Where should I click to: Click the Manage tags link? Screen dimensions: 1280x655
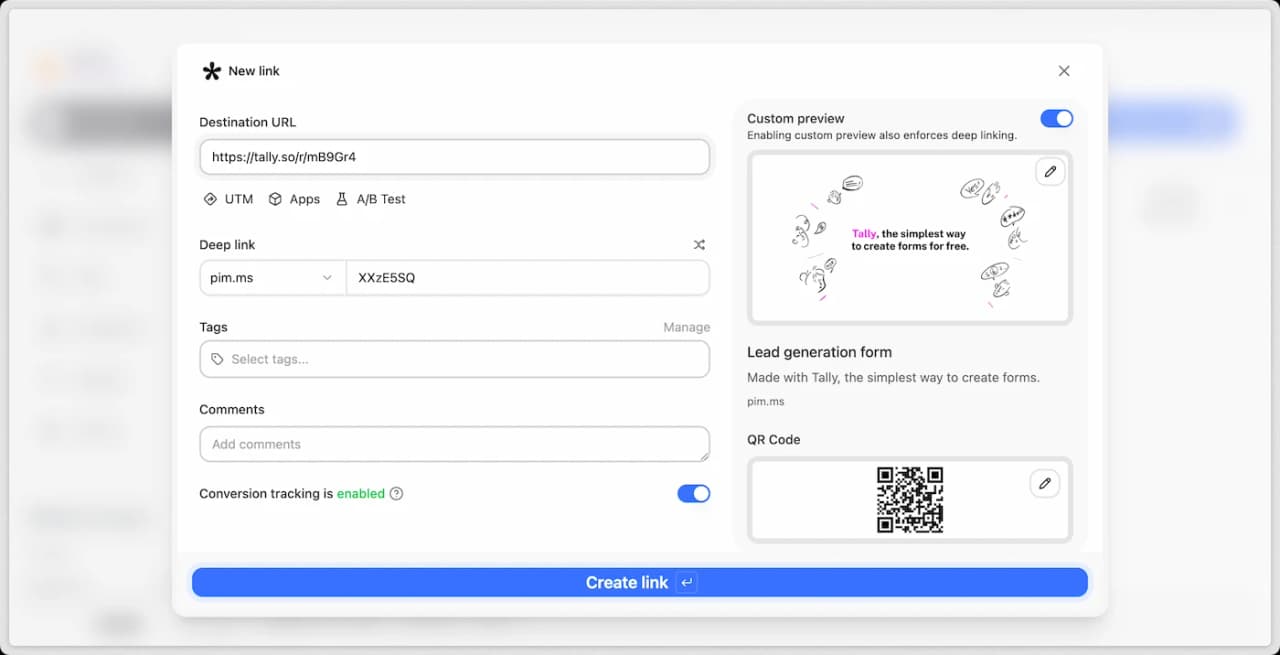pos(686,327)
